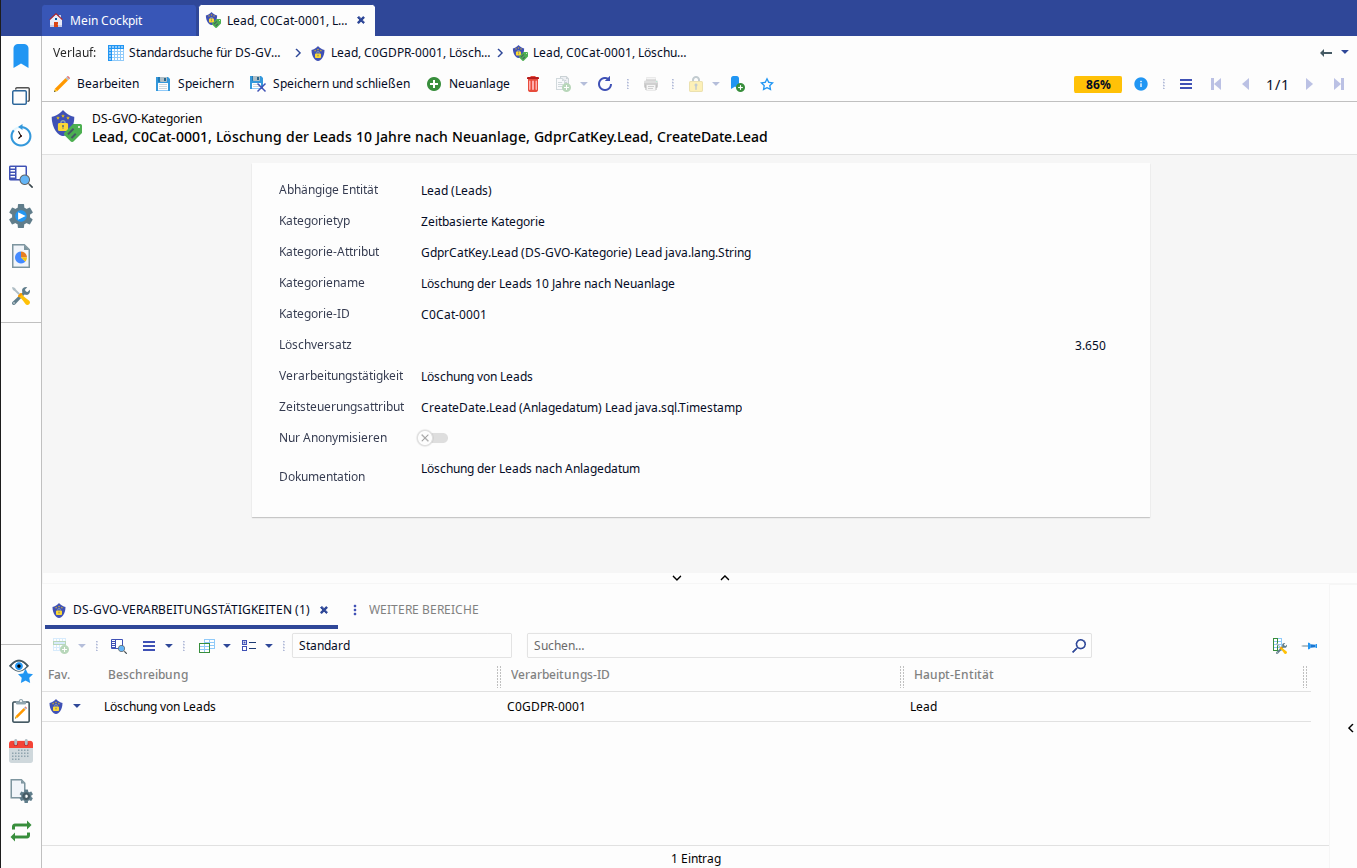Click the pin icon in the sub-table toolbar
1357x868 pixels.
(x=1309, y=646)
